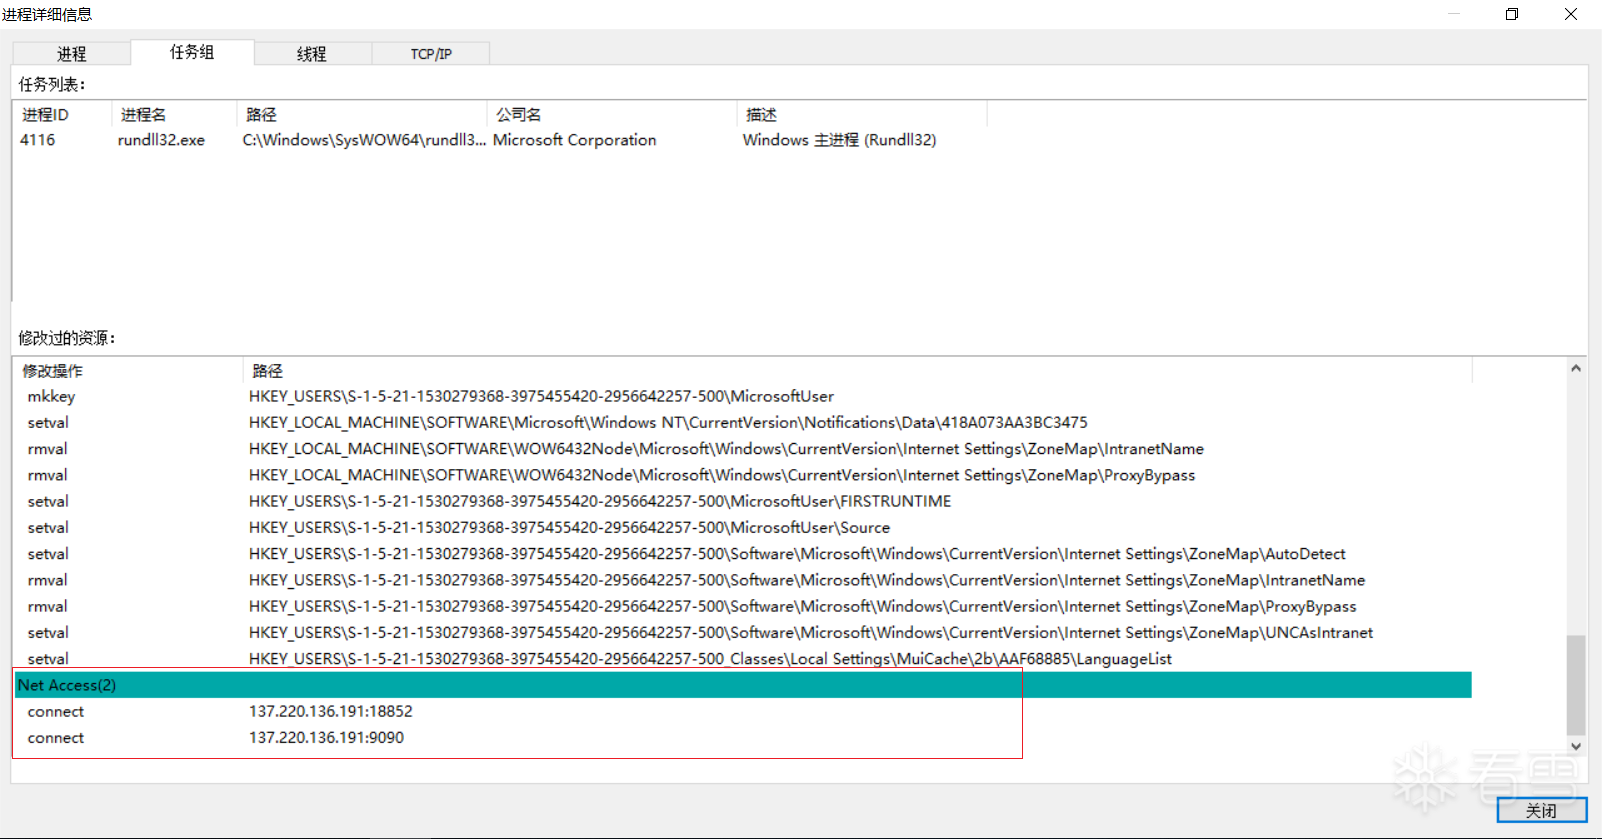Collapse the Net Access(2) group
The height and width of the screenshot is (839, 1602).
[x=67, y=685]
